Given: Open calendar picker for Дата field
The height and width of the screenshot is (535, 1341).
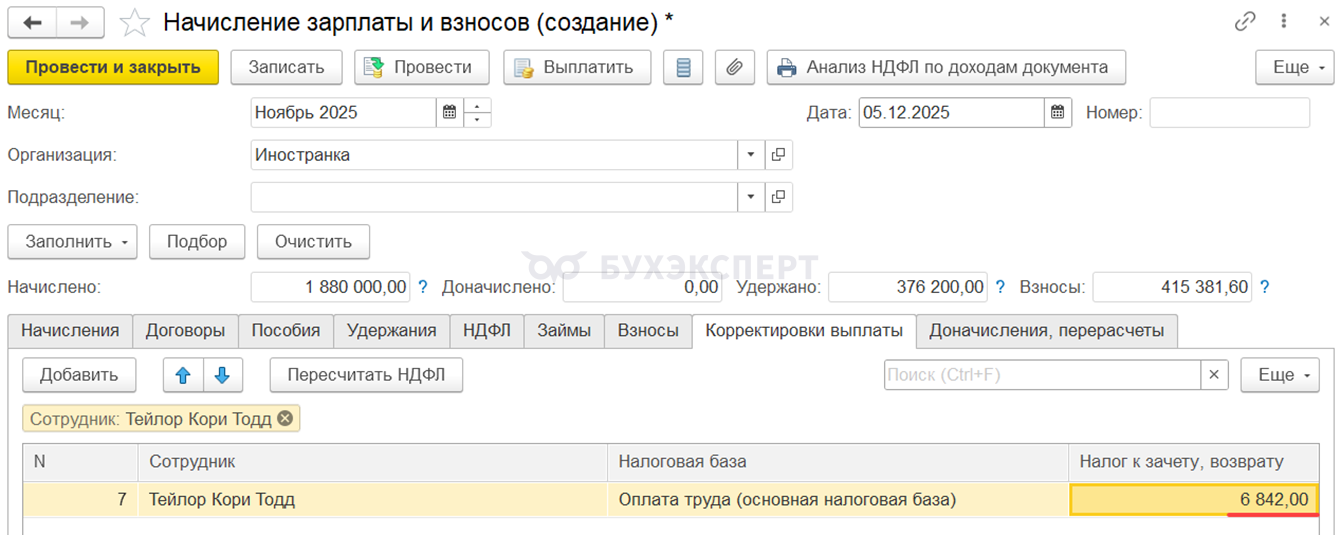Looking at the screenshot, I should tap(1057, 112).
